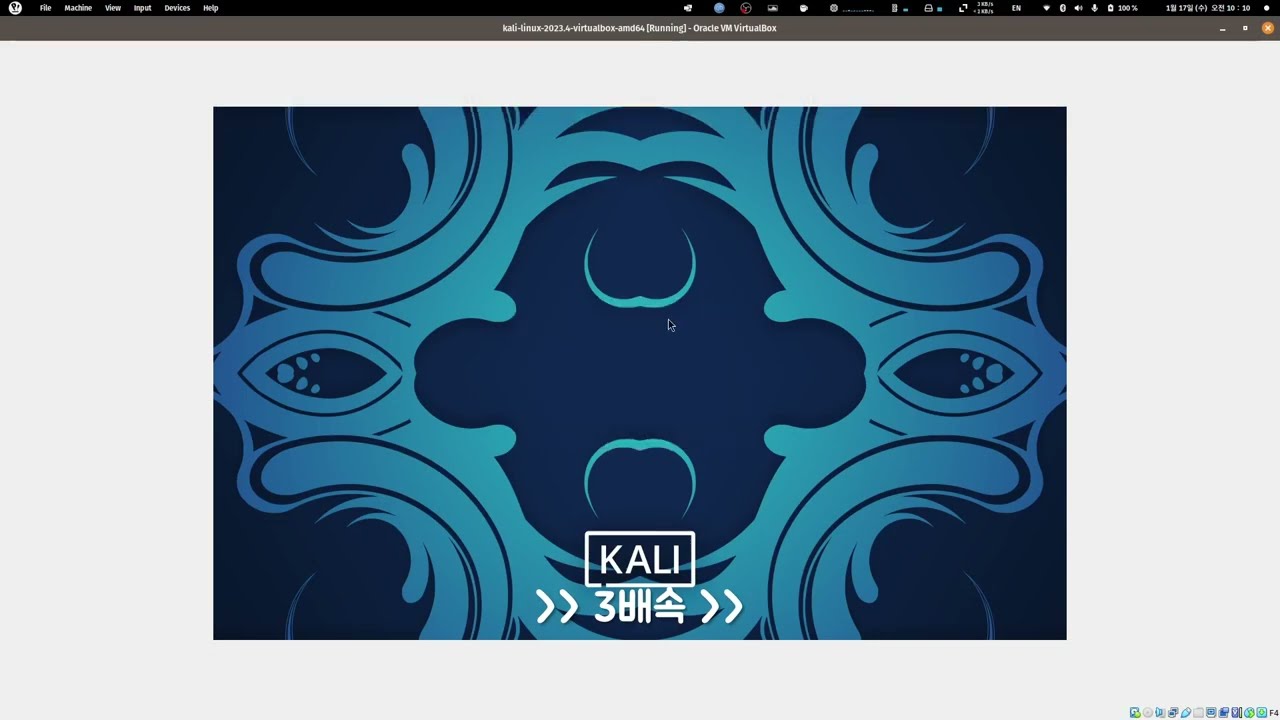1280x720 pixels.
Task: Open the network adapters indicator
Action: [x=1173, y=713]
